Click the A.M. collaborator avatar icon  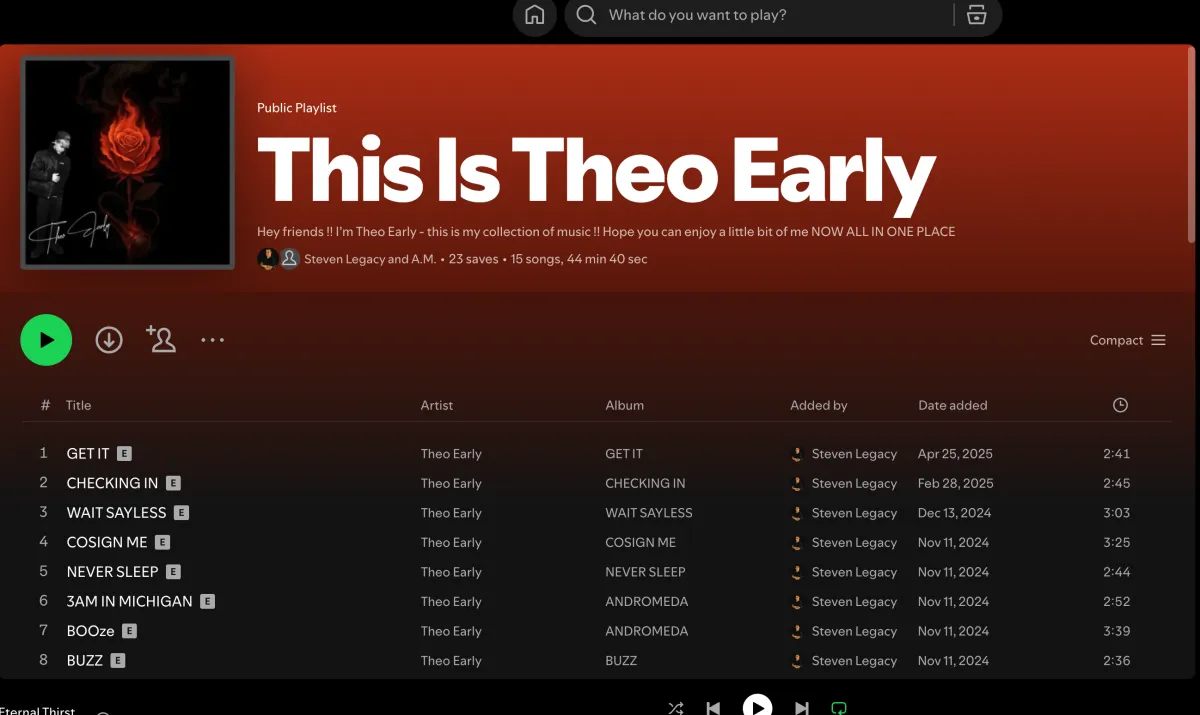coord(289,259)
